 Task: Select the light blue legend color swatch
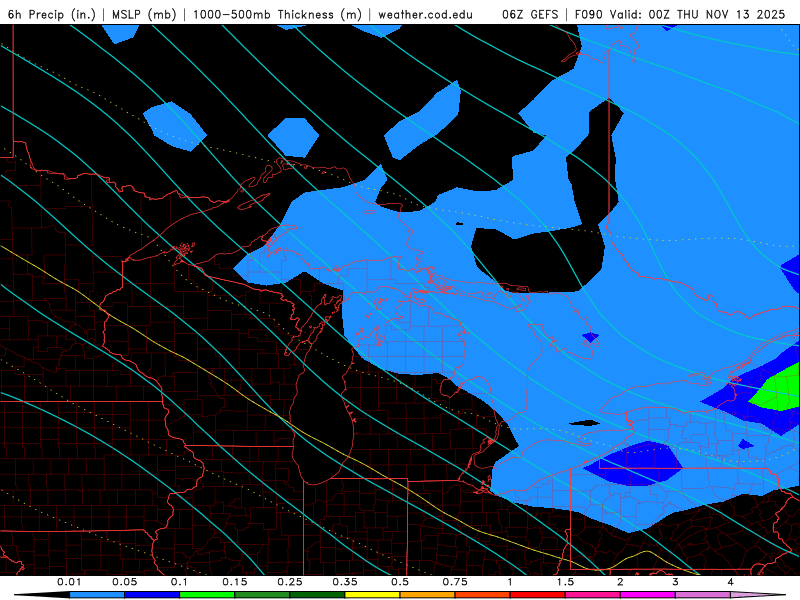pyautogui.click(x=97, y=595)
